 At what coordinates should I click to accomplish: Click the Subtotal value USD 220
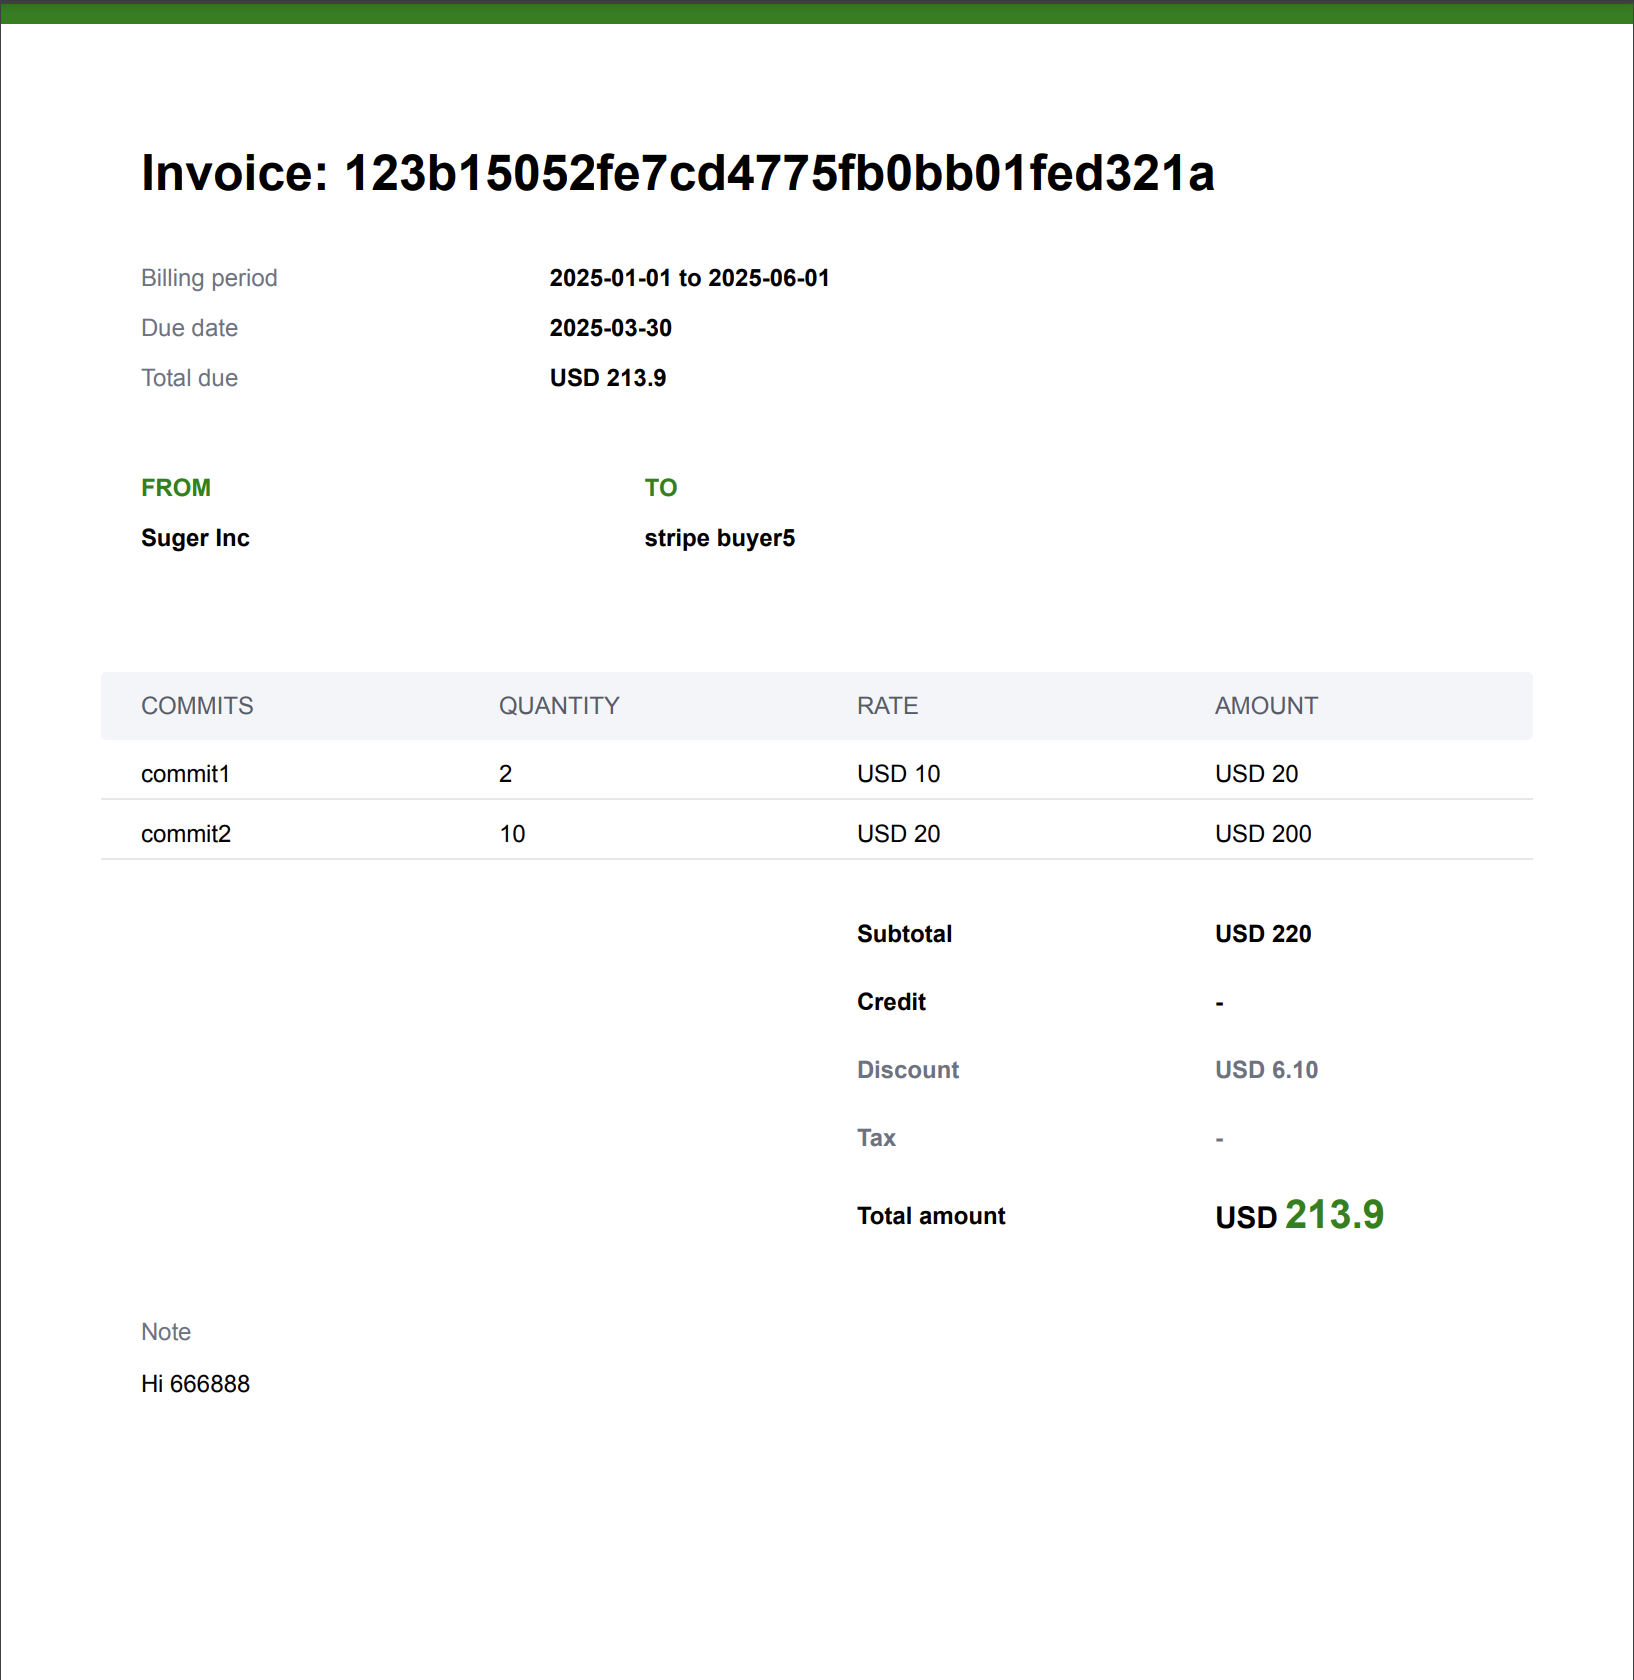tap(1262, 934)
